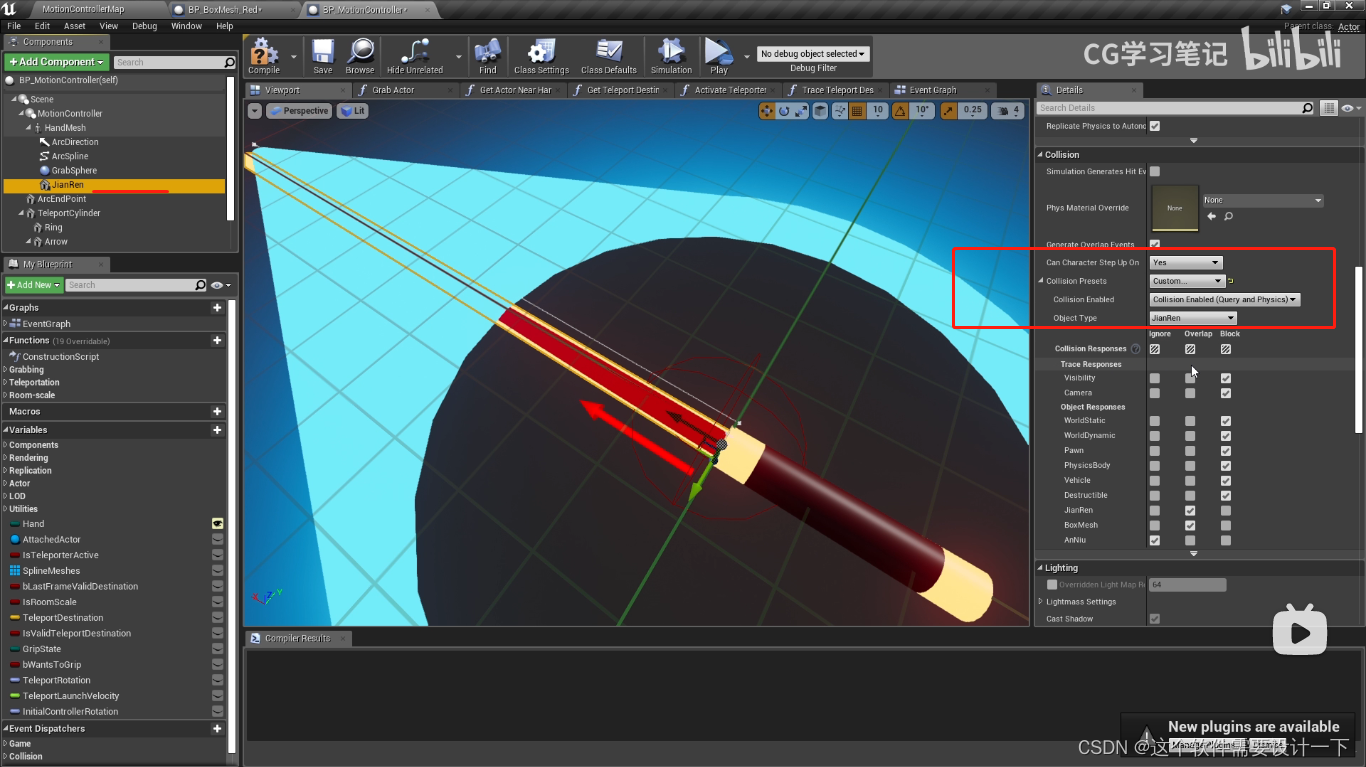This screenshot has width=1366, height=767.
Task: Click the Details panel scrollbar
Action: pos(1358,350)
